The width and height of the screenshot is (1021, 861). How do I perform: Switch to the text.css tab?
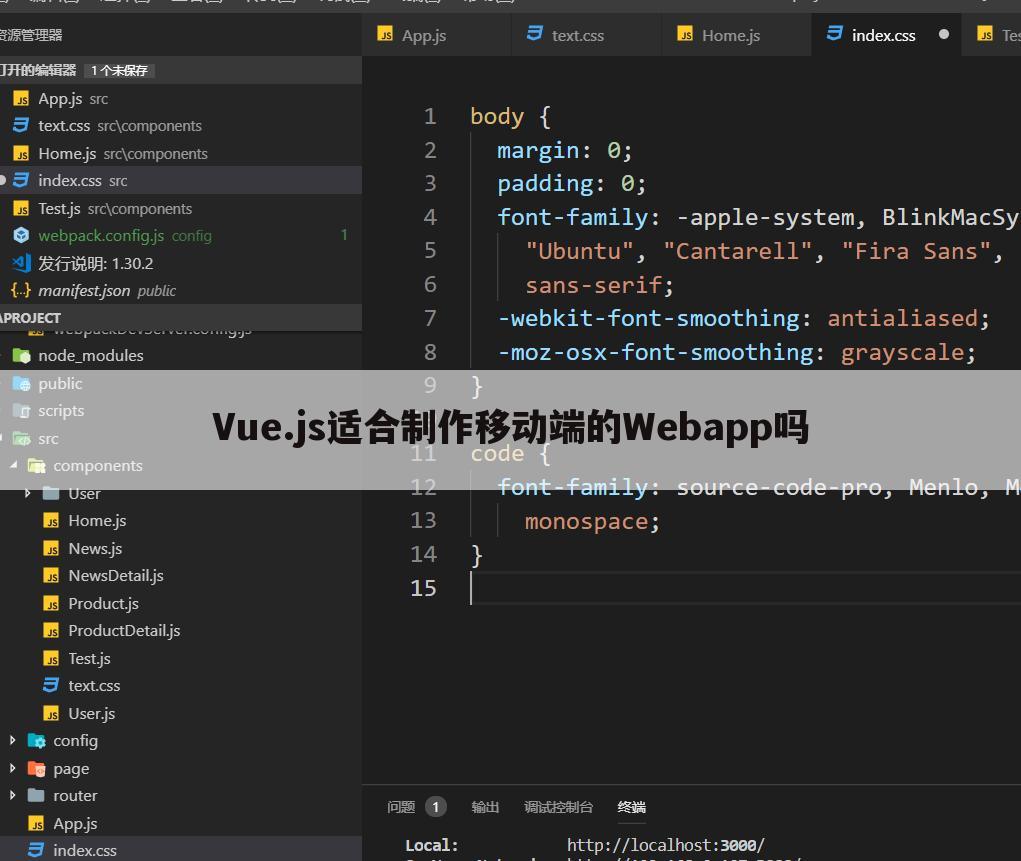coord(586,35)
